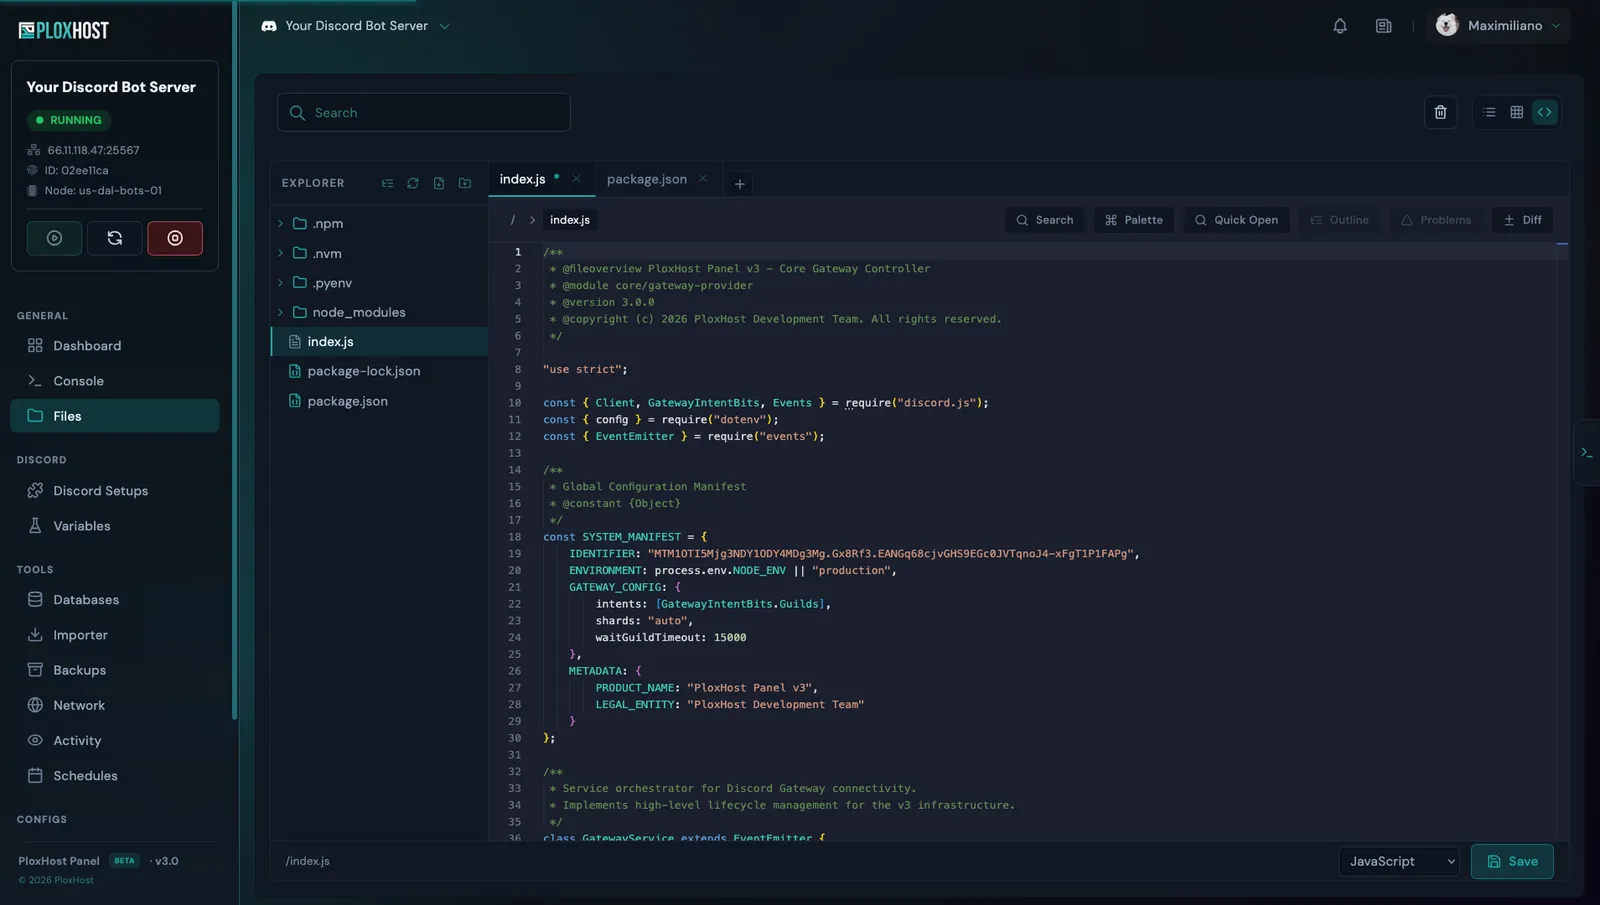Close the index.js tab
1600x905 pixels.
click(x=576, y=179)
